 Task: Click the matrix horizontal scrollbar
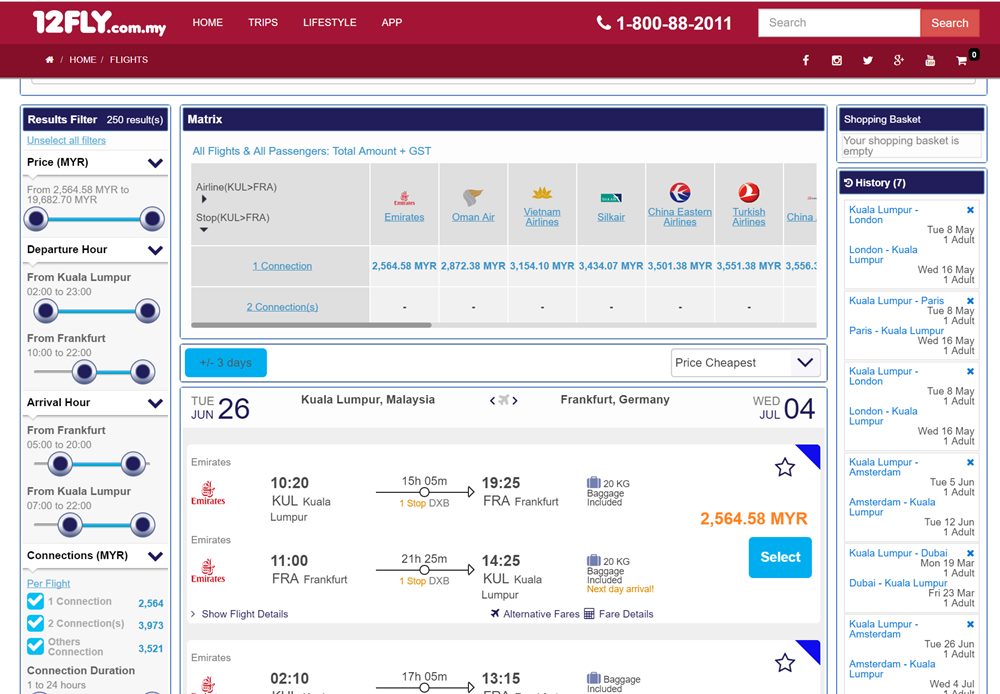[311, 325]
